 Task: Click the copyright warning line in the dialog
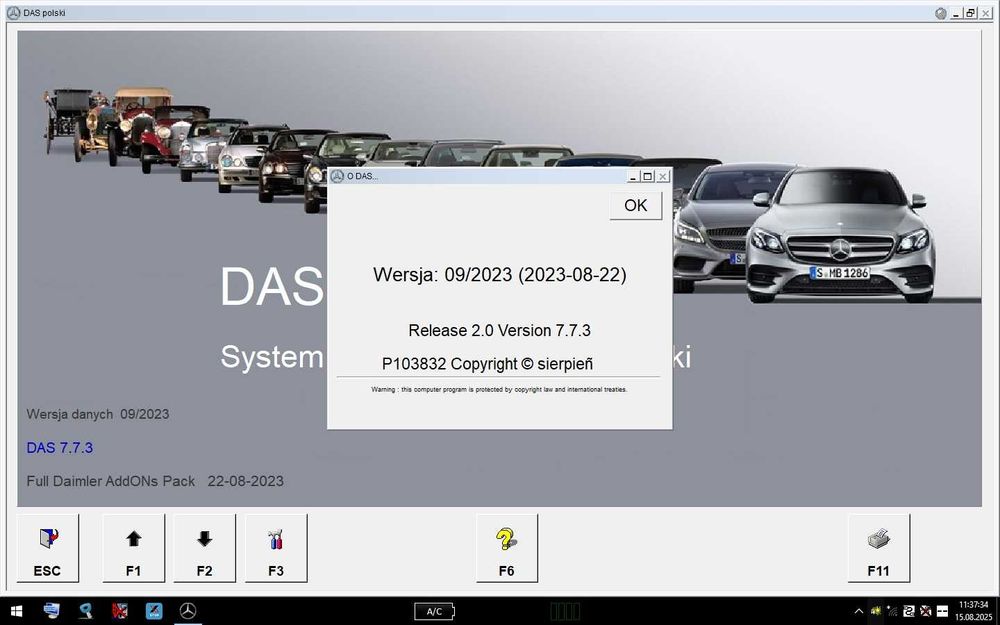coord(499,389)
